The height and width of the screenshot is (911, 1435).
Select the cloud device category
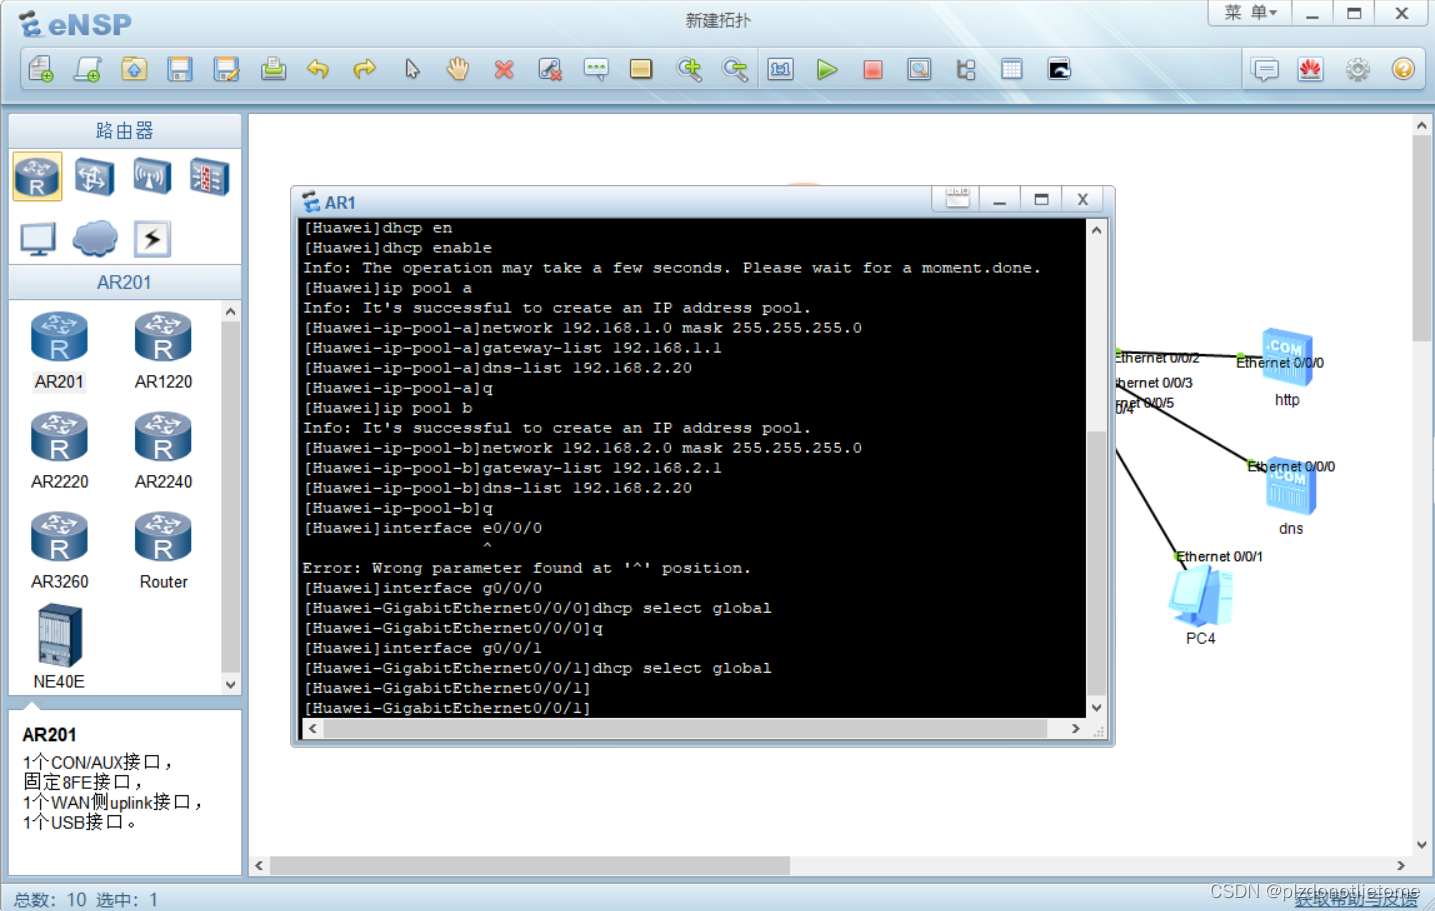click(x=95, y=239)
